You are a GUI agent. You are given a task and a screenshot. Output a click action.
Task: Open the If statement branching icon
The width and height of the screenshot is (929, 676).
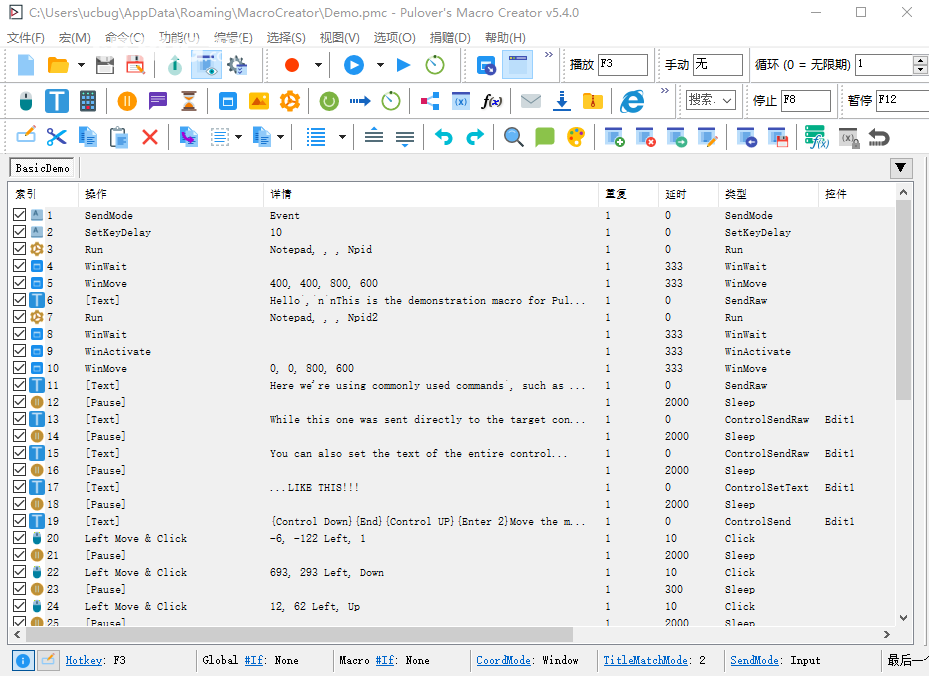tap(430, 101)
